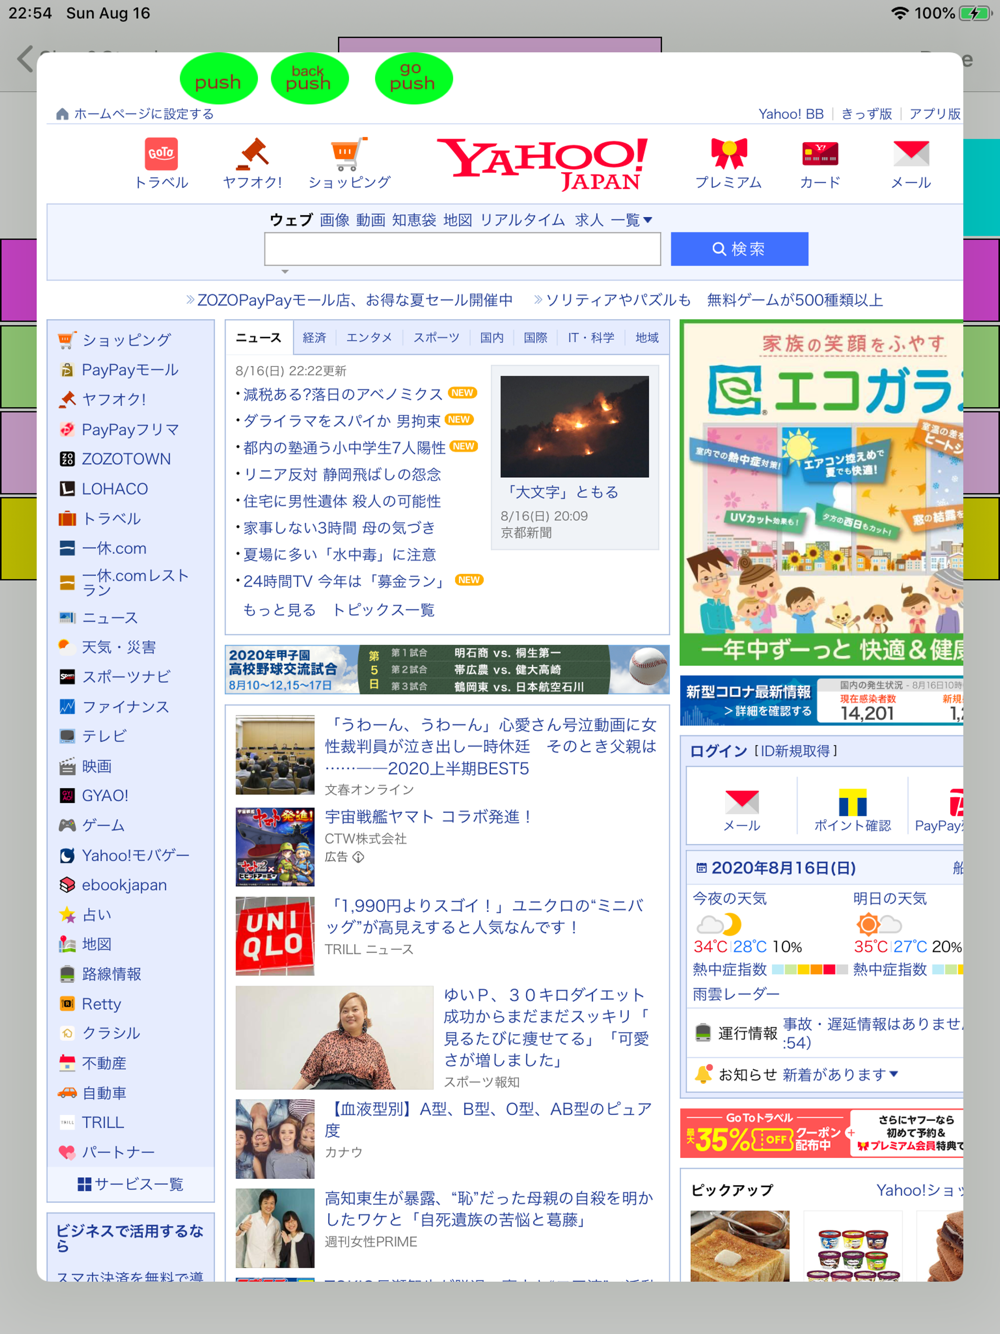Open PayPayモール in the left sidebar
The height and width of the screenshot is (1334, 1000).
pos(130,370)
